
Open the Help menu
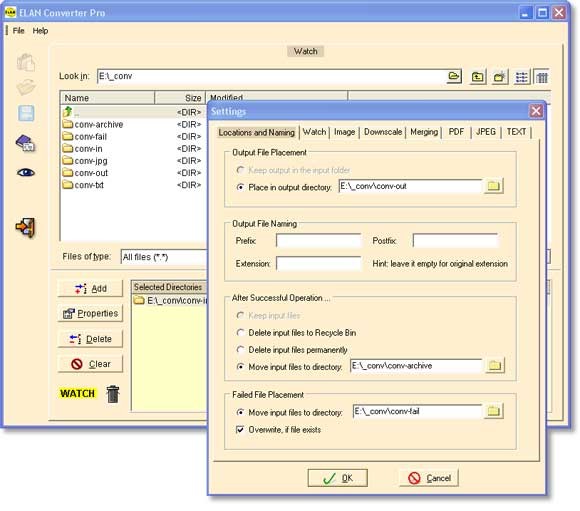point(40,31)
